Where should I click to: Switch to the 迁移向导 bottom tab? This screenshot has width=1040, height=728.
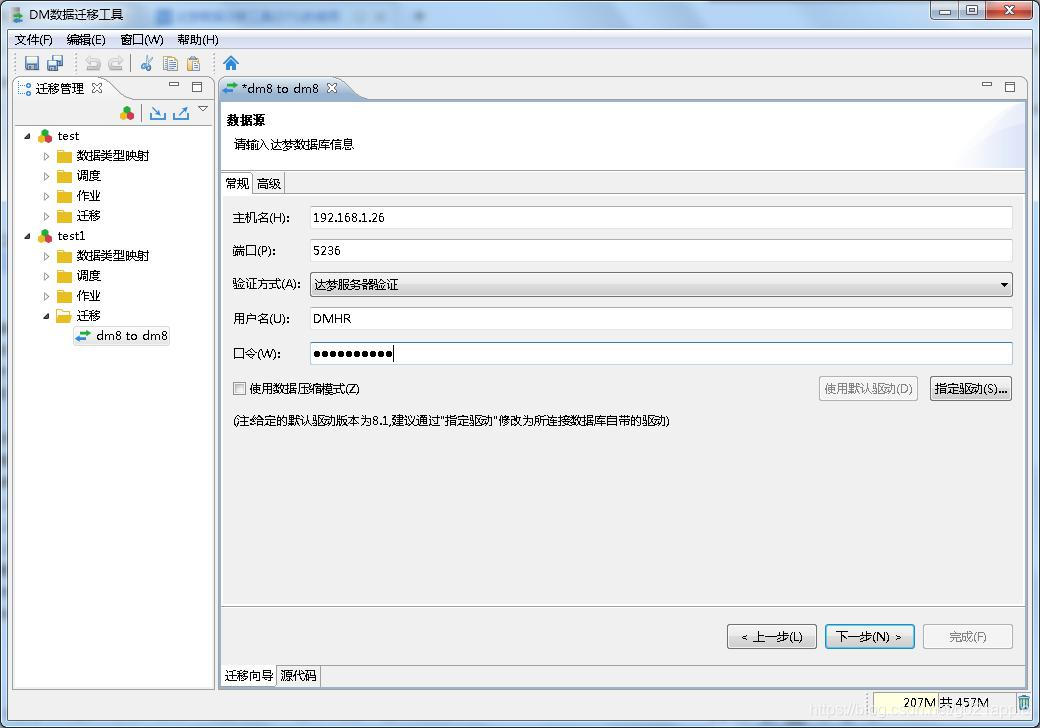249,676
